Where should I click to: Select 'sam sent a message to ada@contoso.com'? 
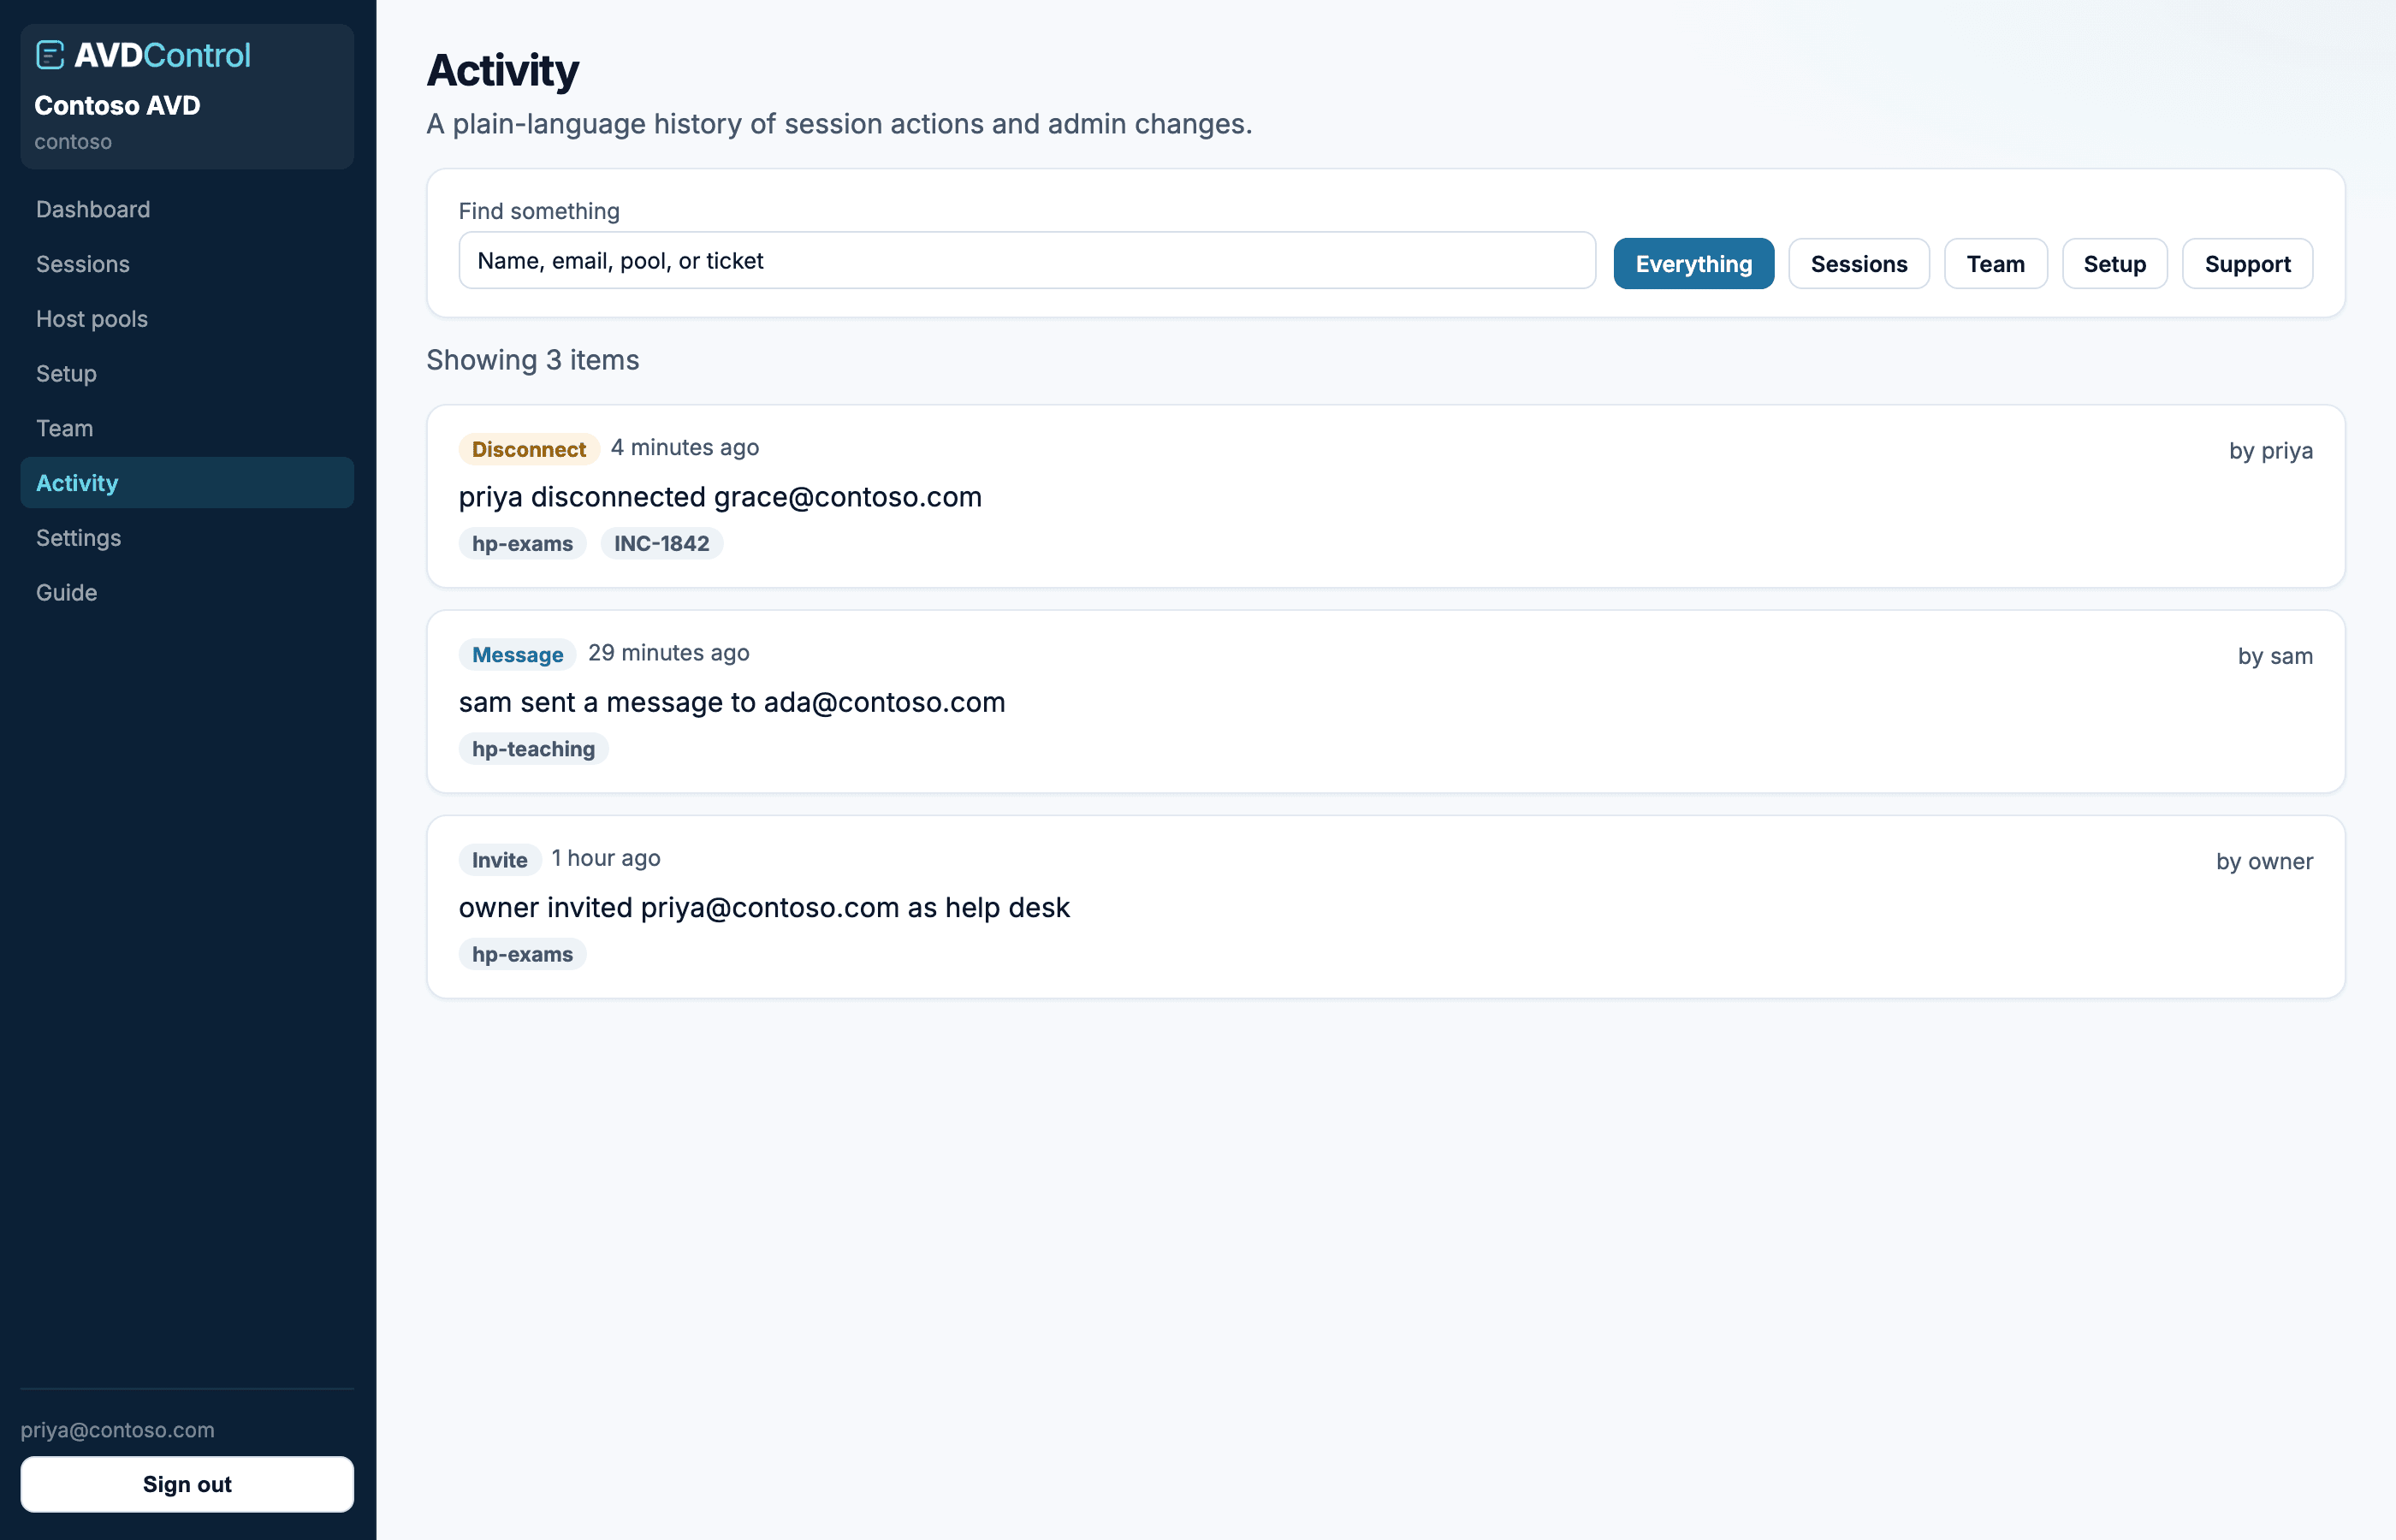coord(732,702)
